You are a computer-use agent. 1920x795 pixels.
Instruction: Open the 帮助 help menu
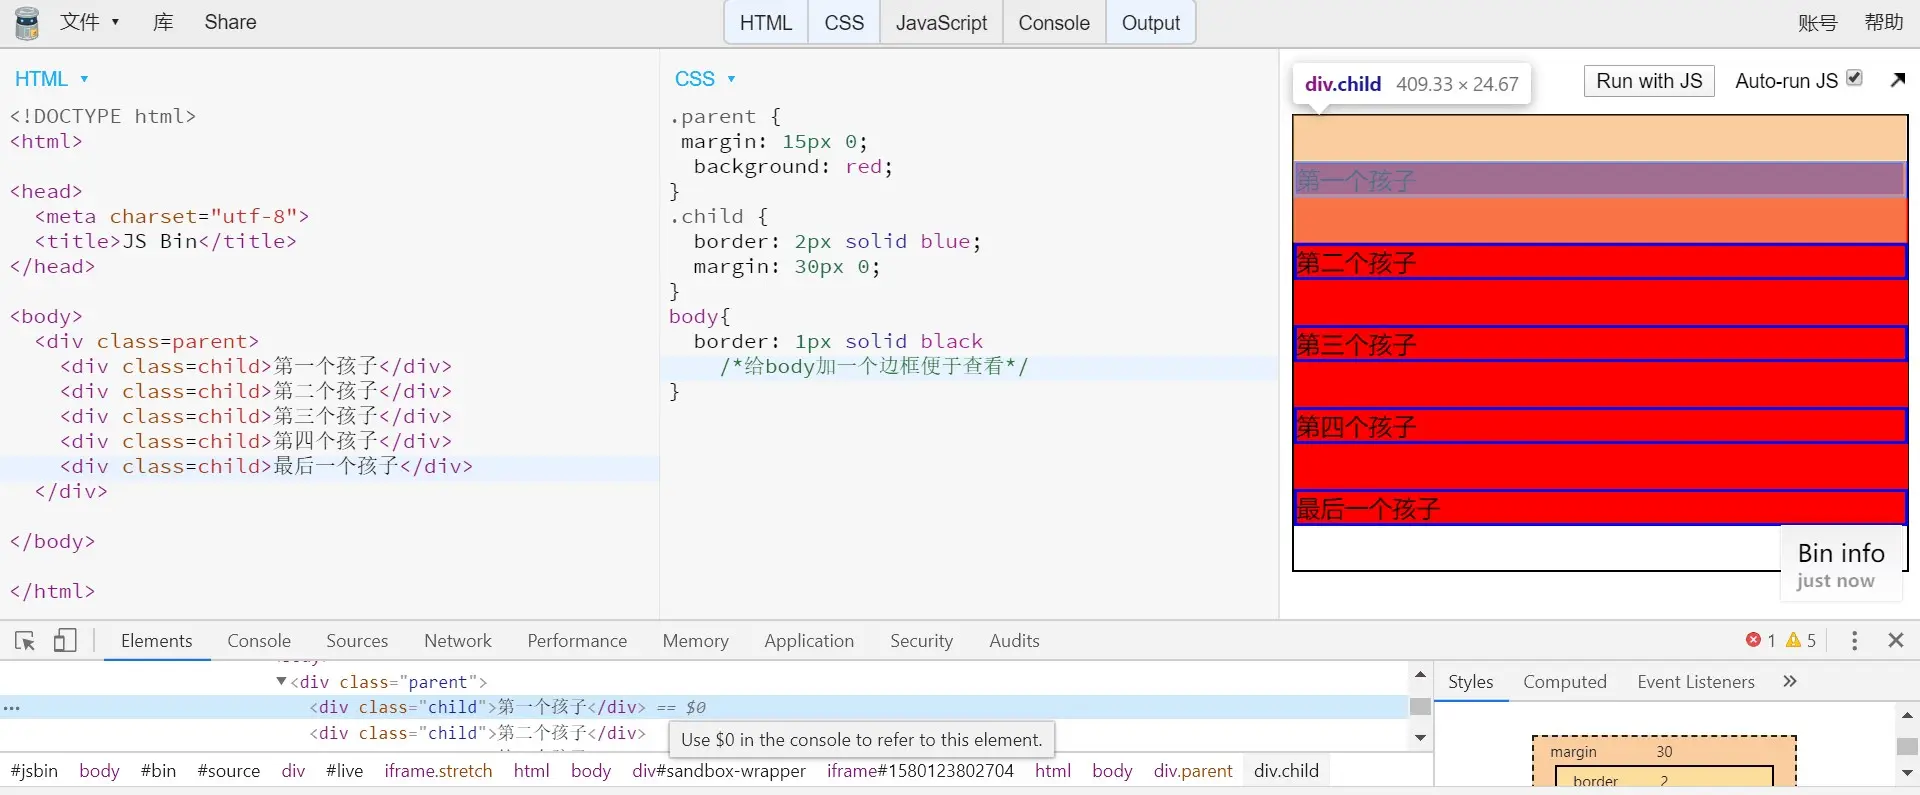[x=1884, y=22]
